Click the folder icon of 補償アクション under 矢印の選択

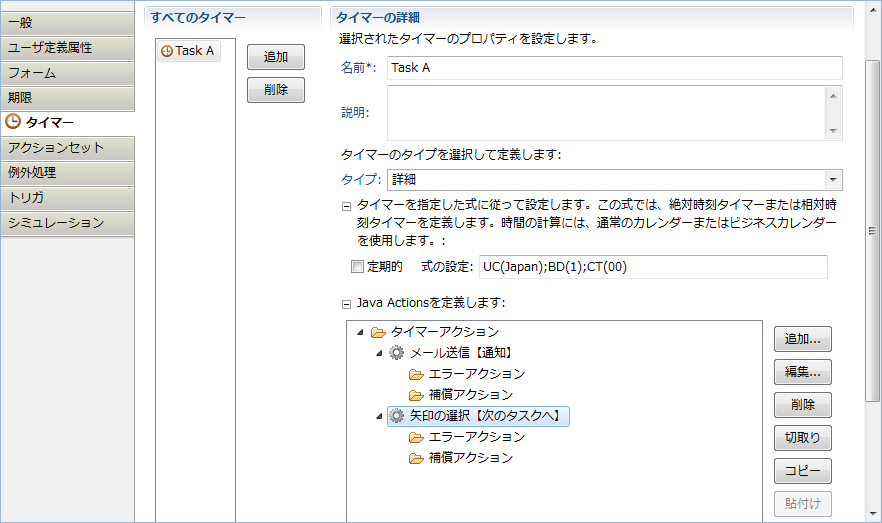coord(416,458)
